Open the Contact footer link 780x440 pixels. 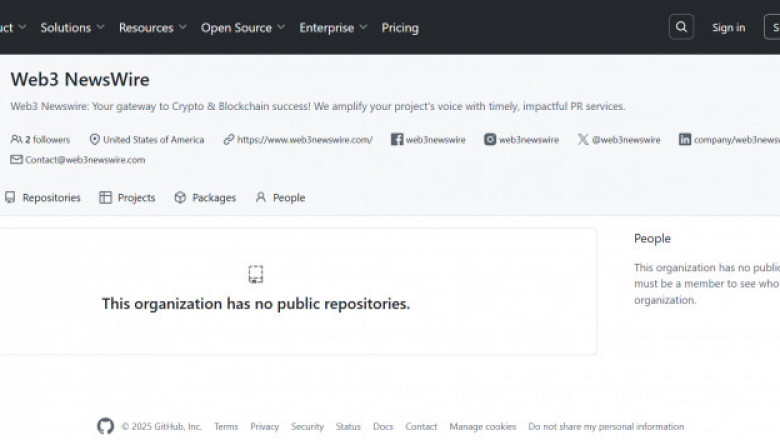pyautogui.click(x=421, y=426)
